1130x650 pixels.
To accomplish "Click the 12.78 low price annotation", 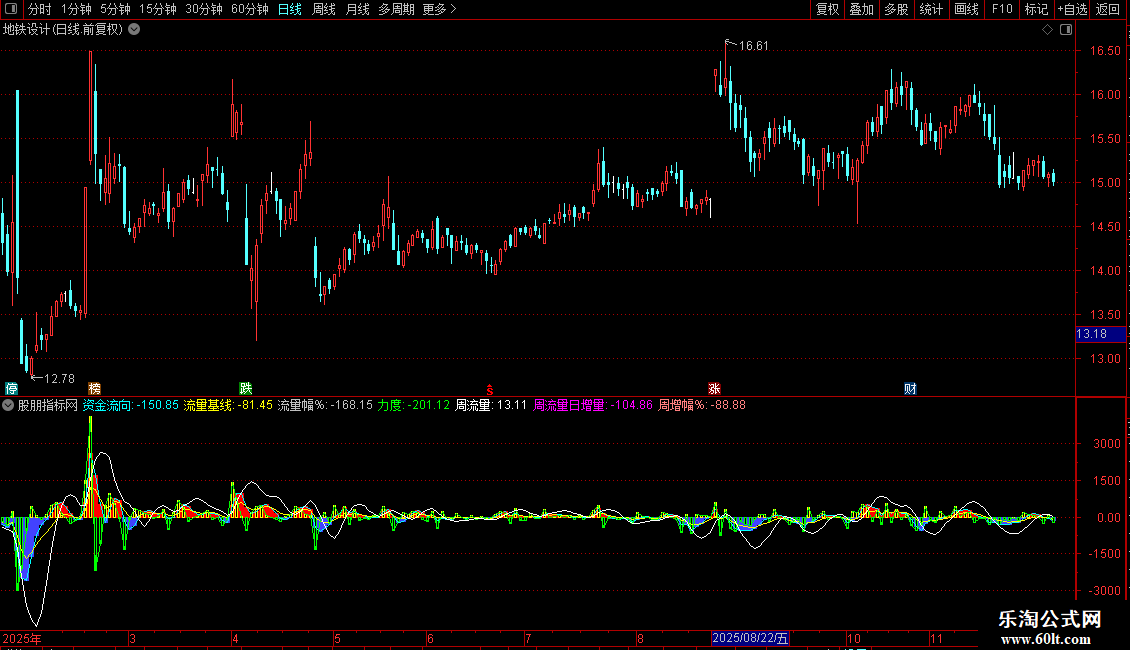I will [x=59, y=378].
